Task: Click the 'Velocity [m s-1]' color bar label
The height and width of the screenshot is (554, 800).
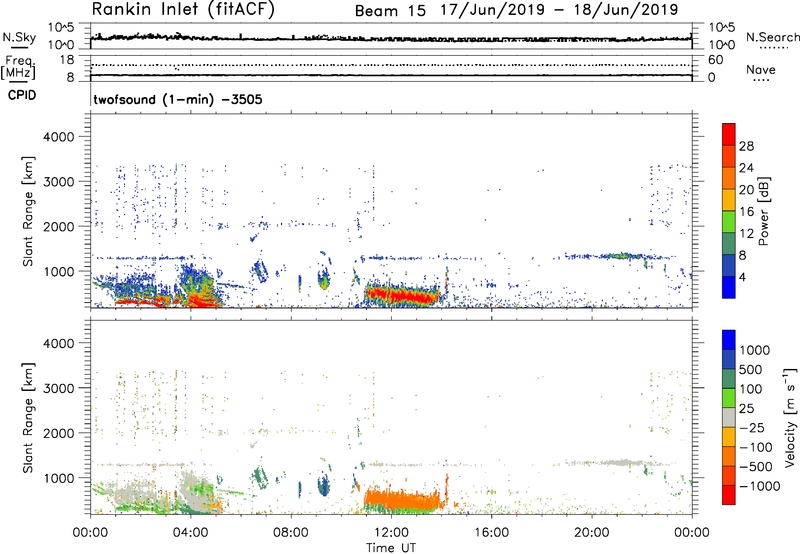Action: [x=790, y=417]
